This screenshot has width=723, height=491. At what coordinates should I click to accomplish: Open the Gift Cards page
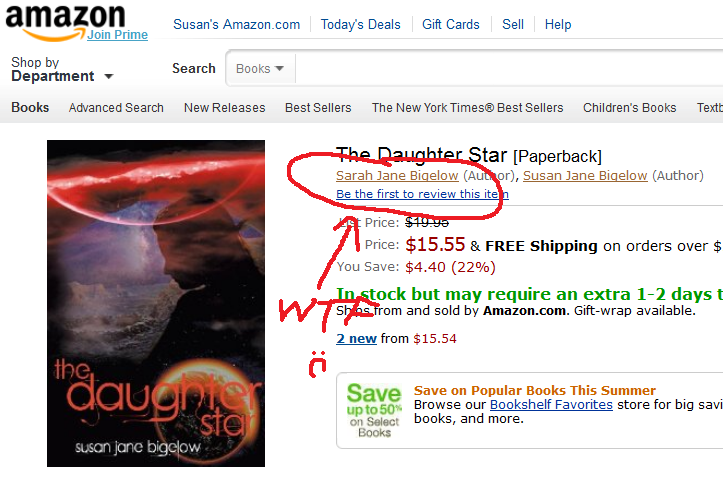pyautogui.click(x=451, y=24)
